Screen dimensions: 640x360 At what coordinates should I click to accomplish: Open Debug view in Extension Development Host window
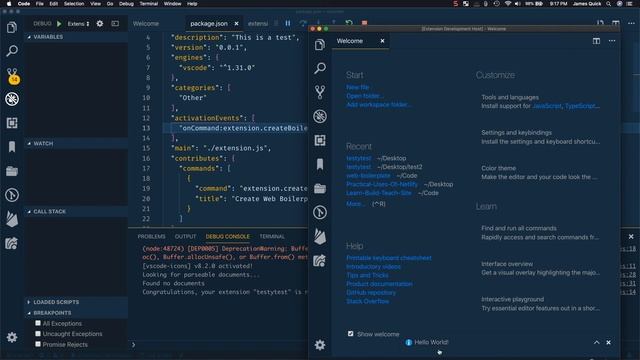tap(320, 116)
